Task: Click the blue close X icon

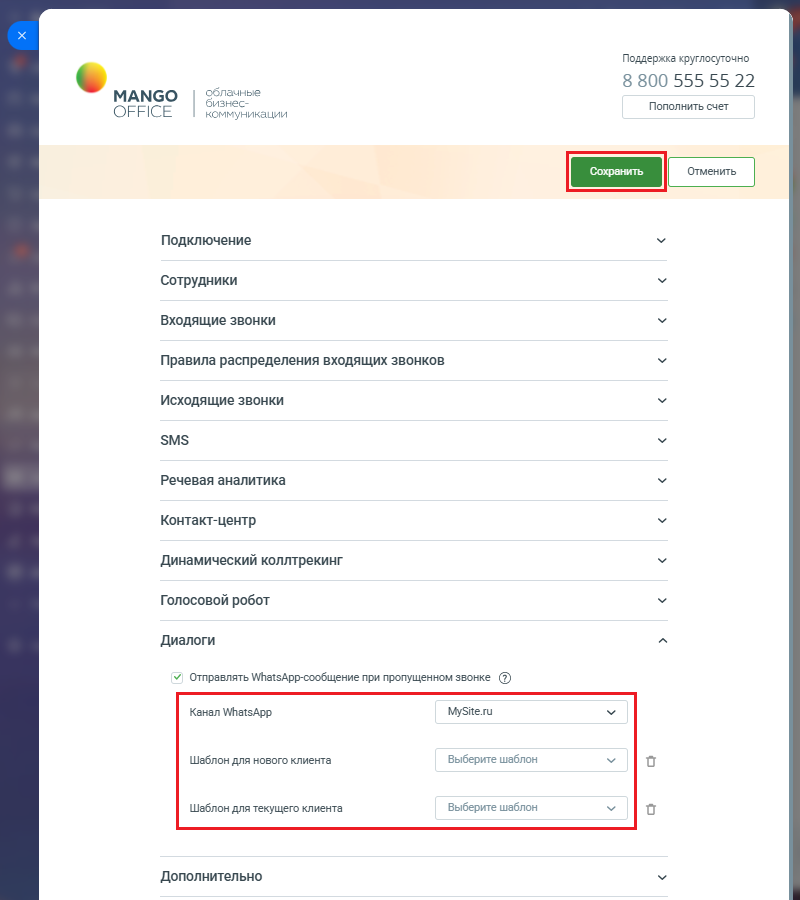Action: tap(22, 35)
